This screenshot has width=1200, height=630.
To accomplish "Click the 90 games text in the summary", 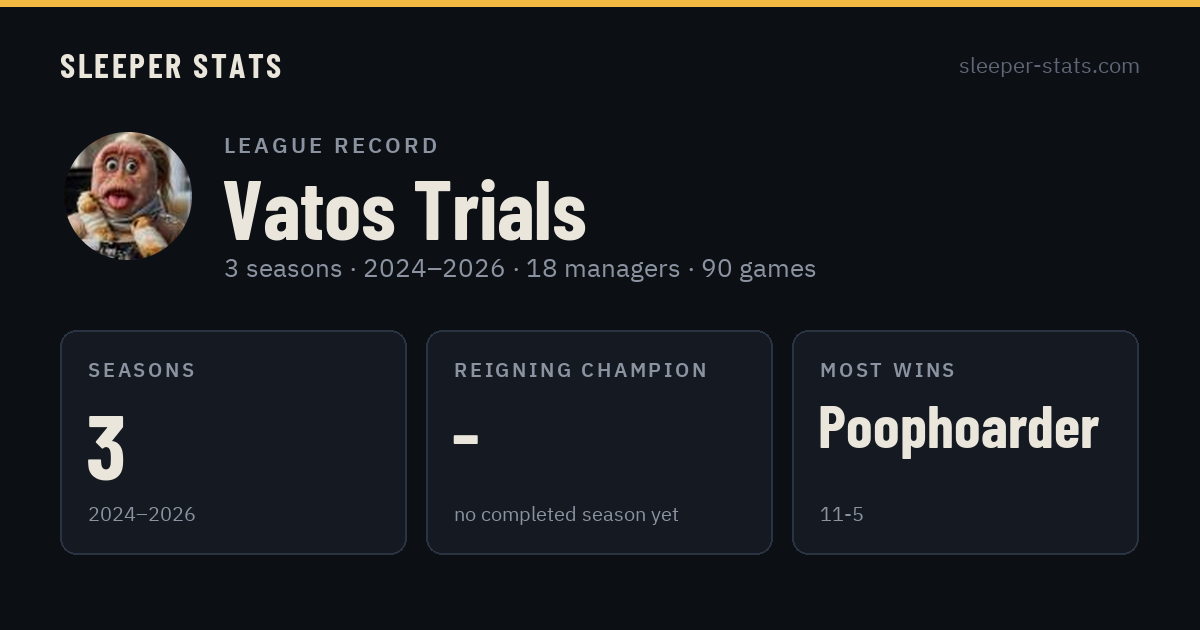I will pyautogui.click(x=758, y=268).
